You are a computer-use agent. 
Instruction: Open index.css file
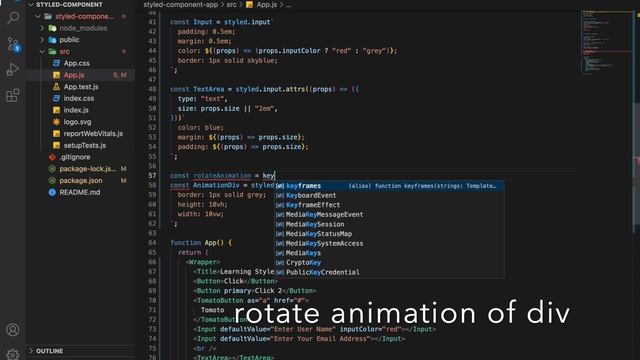78,98
